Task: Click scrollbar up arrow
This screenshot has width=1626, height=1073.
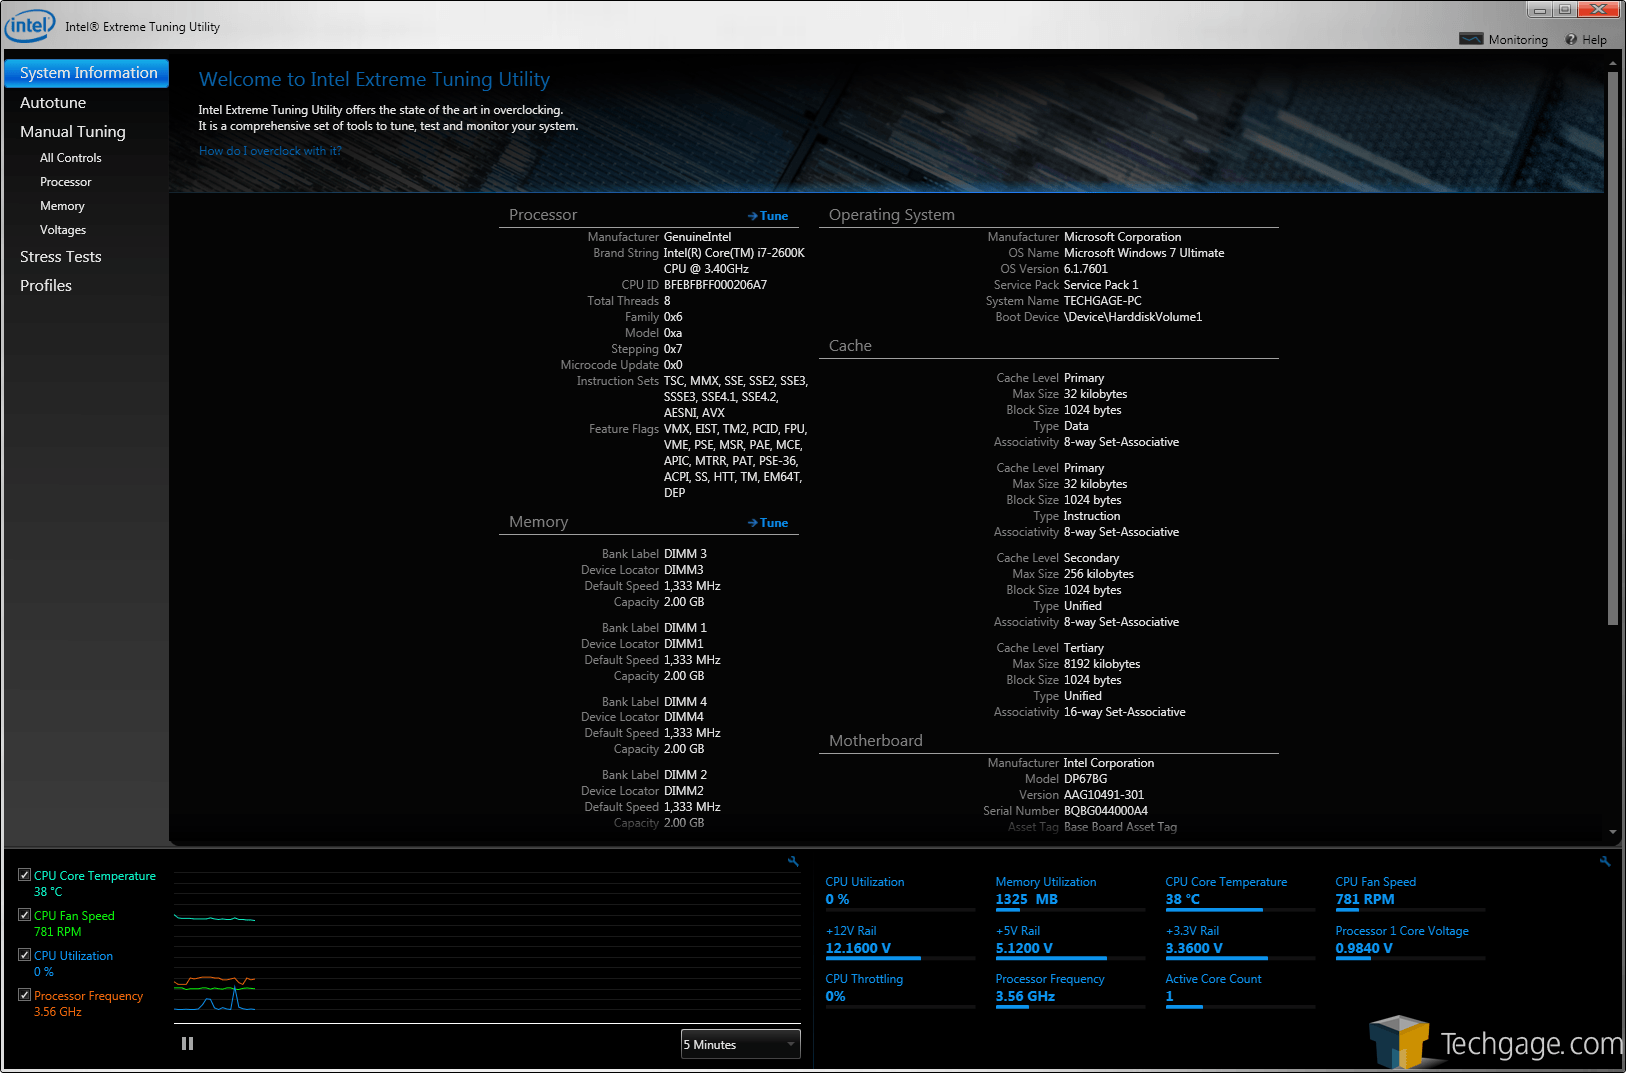Action: point(1612,63)
